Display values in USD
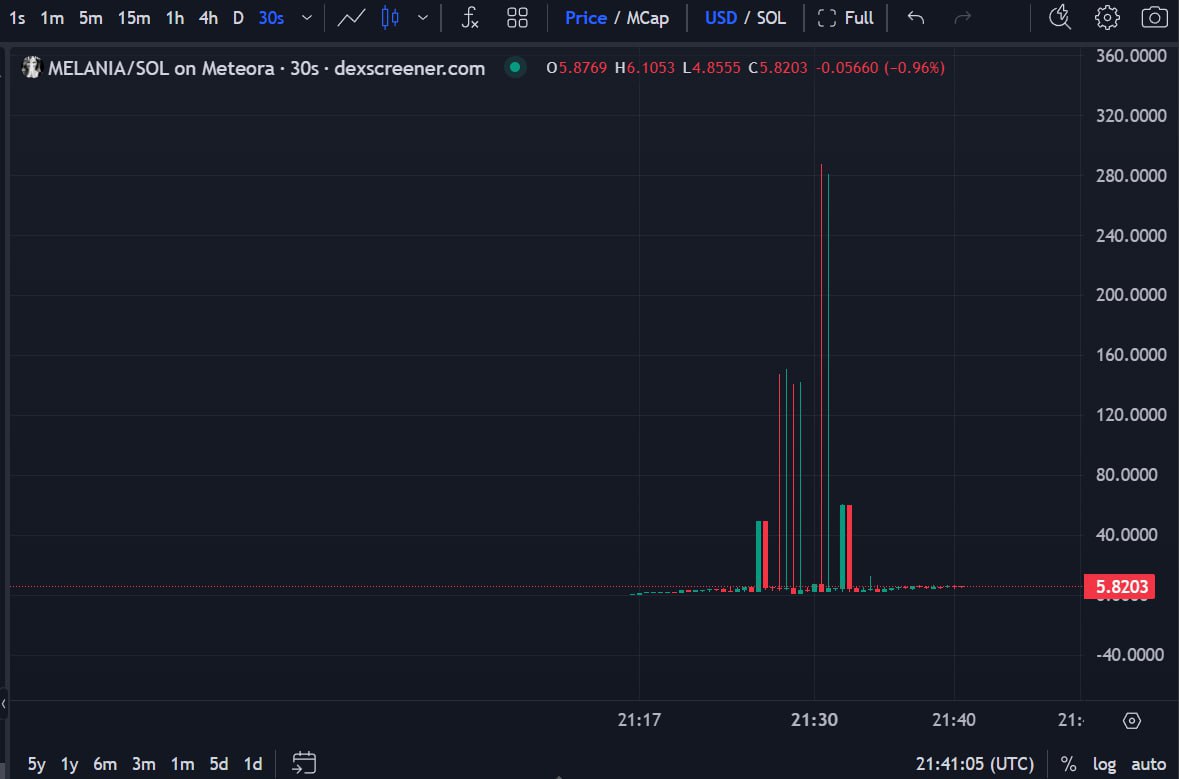Screen dimensions: 1179x779 click(x=720, y=18)
